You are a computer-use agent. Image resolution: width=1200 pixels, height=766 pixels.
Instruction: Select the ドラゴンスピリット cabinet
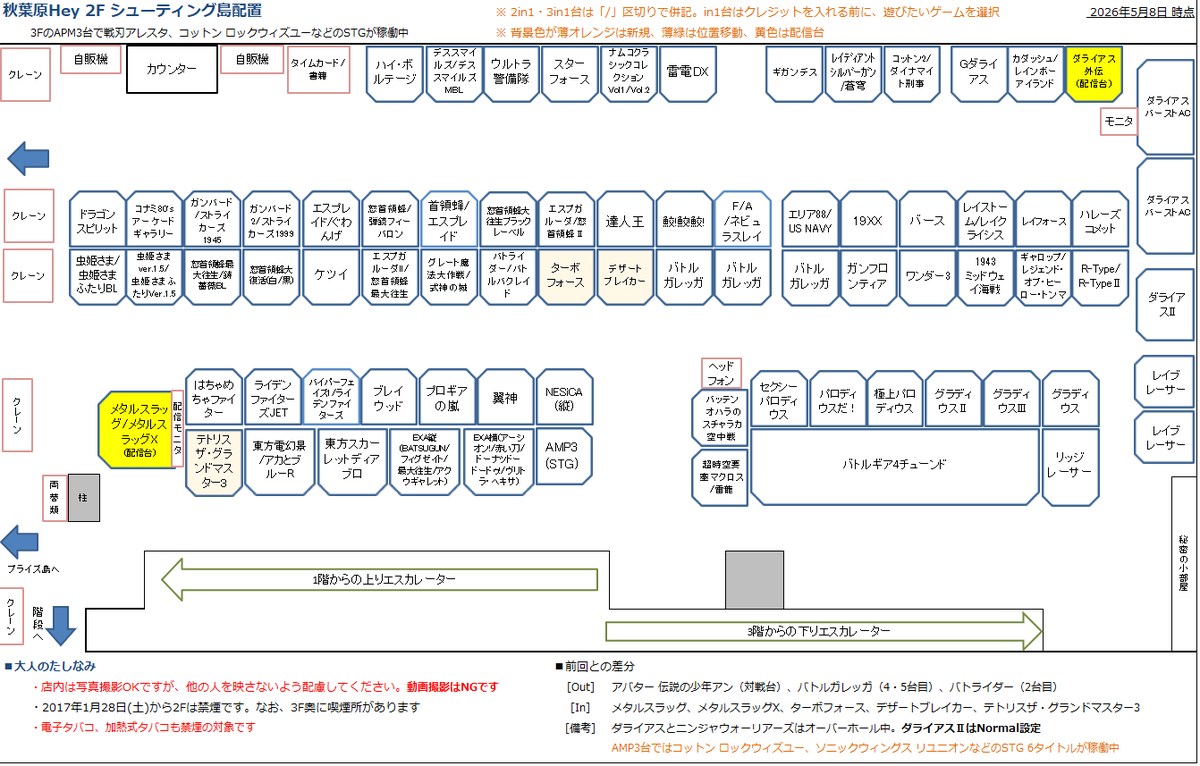tap(99, 220)
